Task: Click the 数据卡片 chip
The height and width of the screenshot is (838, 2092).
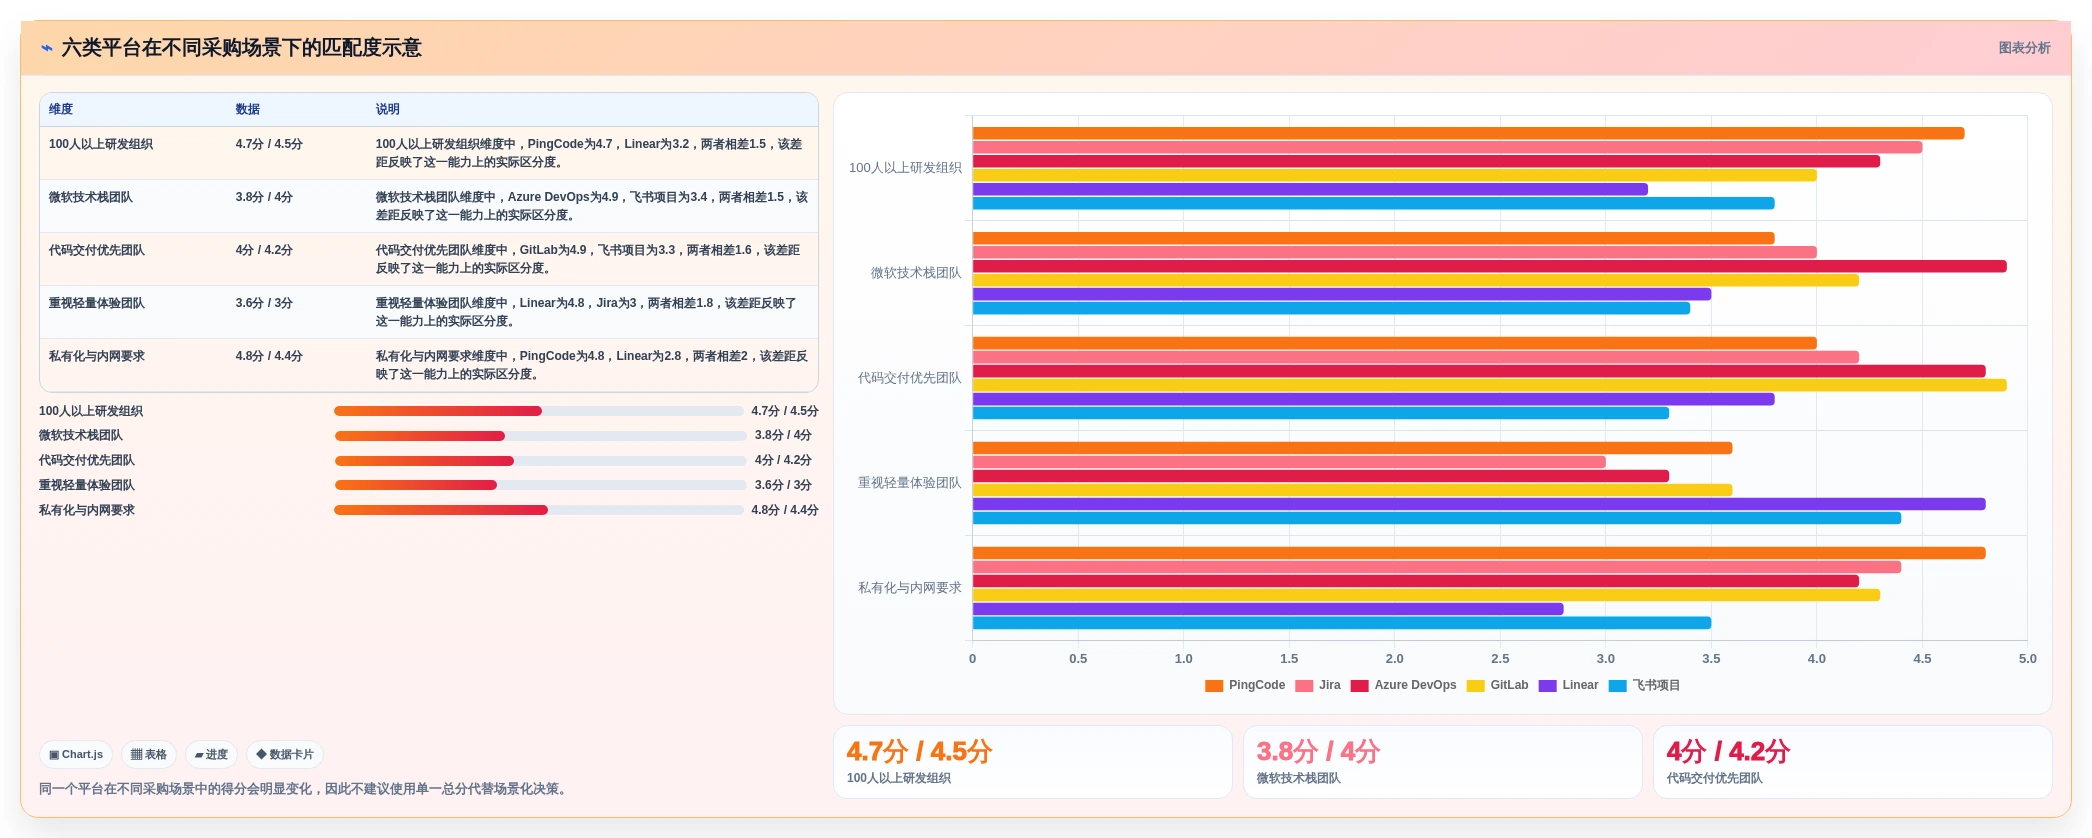Action: (285, 755)
